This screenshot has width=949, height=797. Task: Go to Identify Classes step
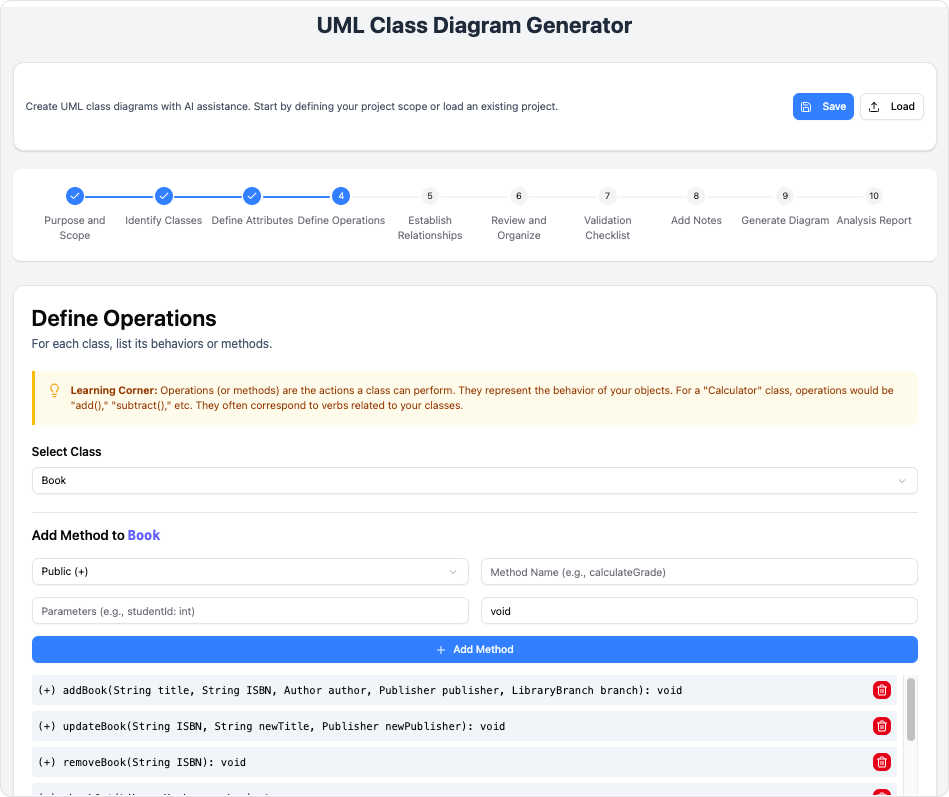click(x=163, y=196)
